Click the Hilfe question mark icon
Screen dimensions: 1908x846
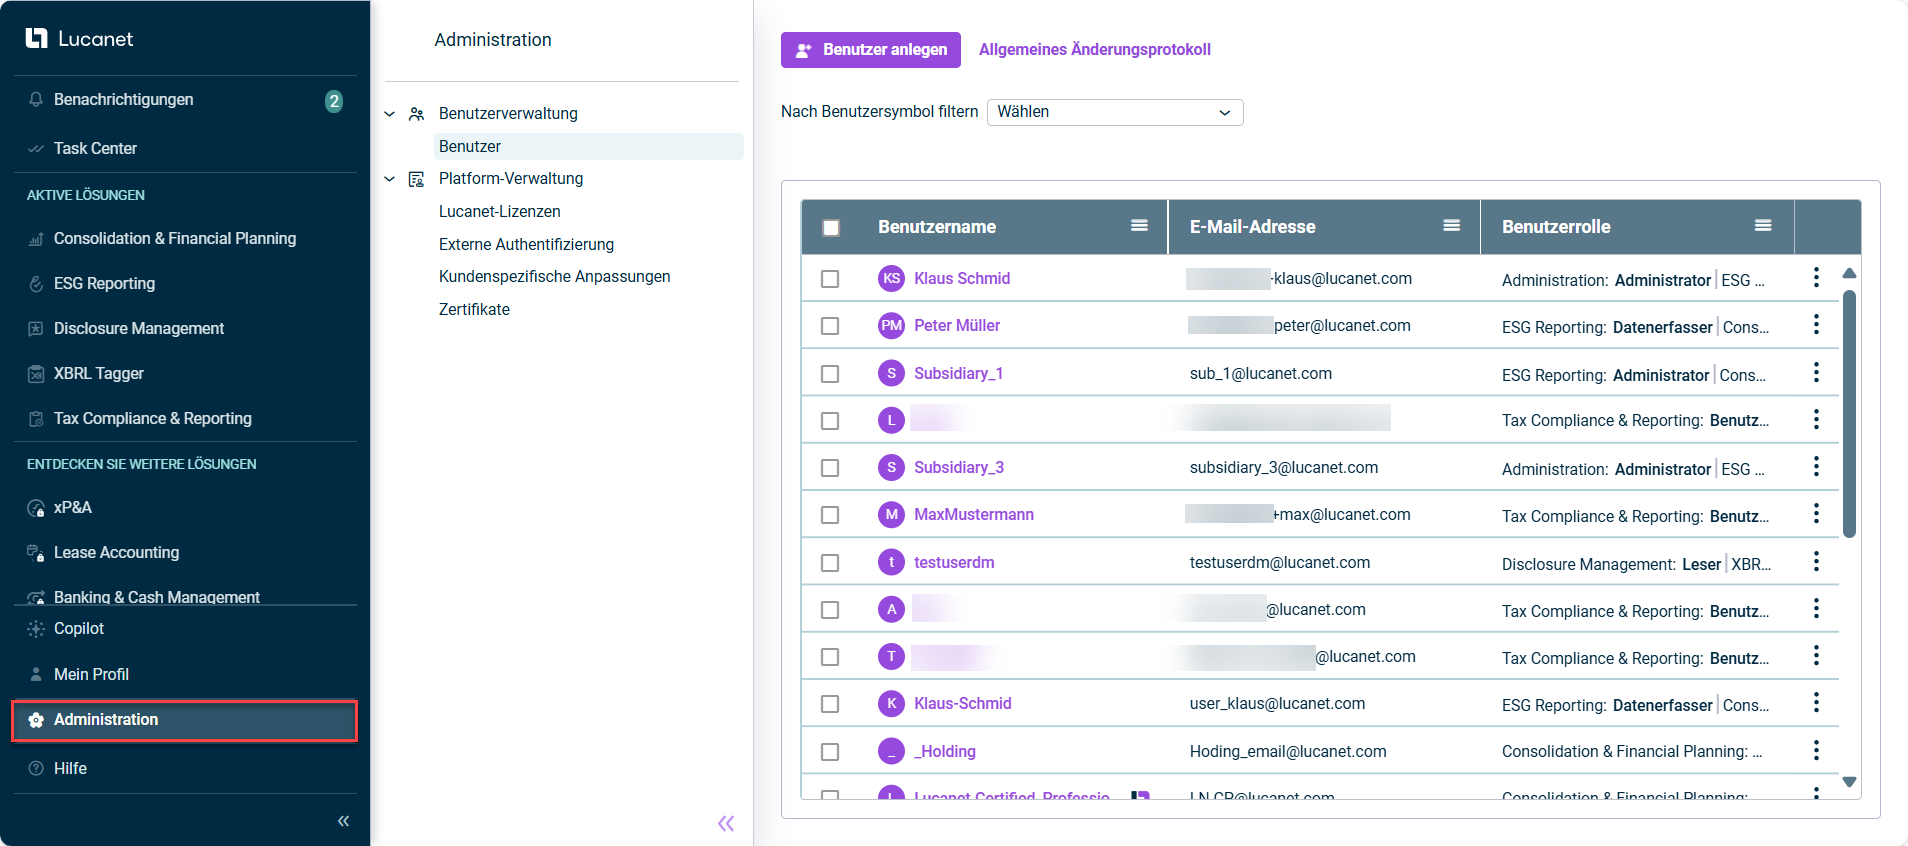[x=36, y=769]
